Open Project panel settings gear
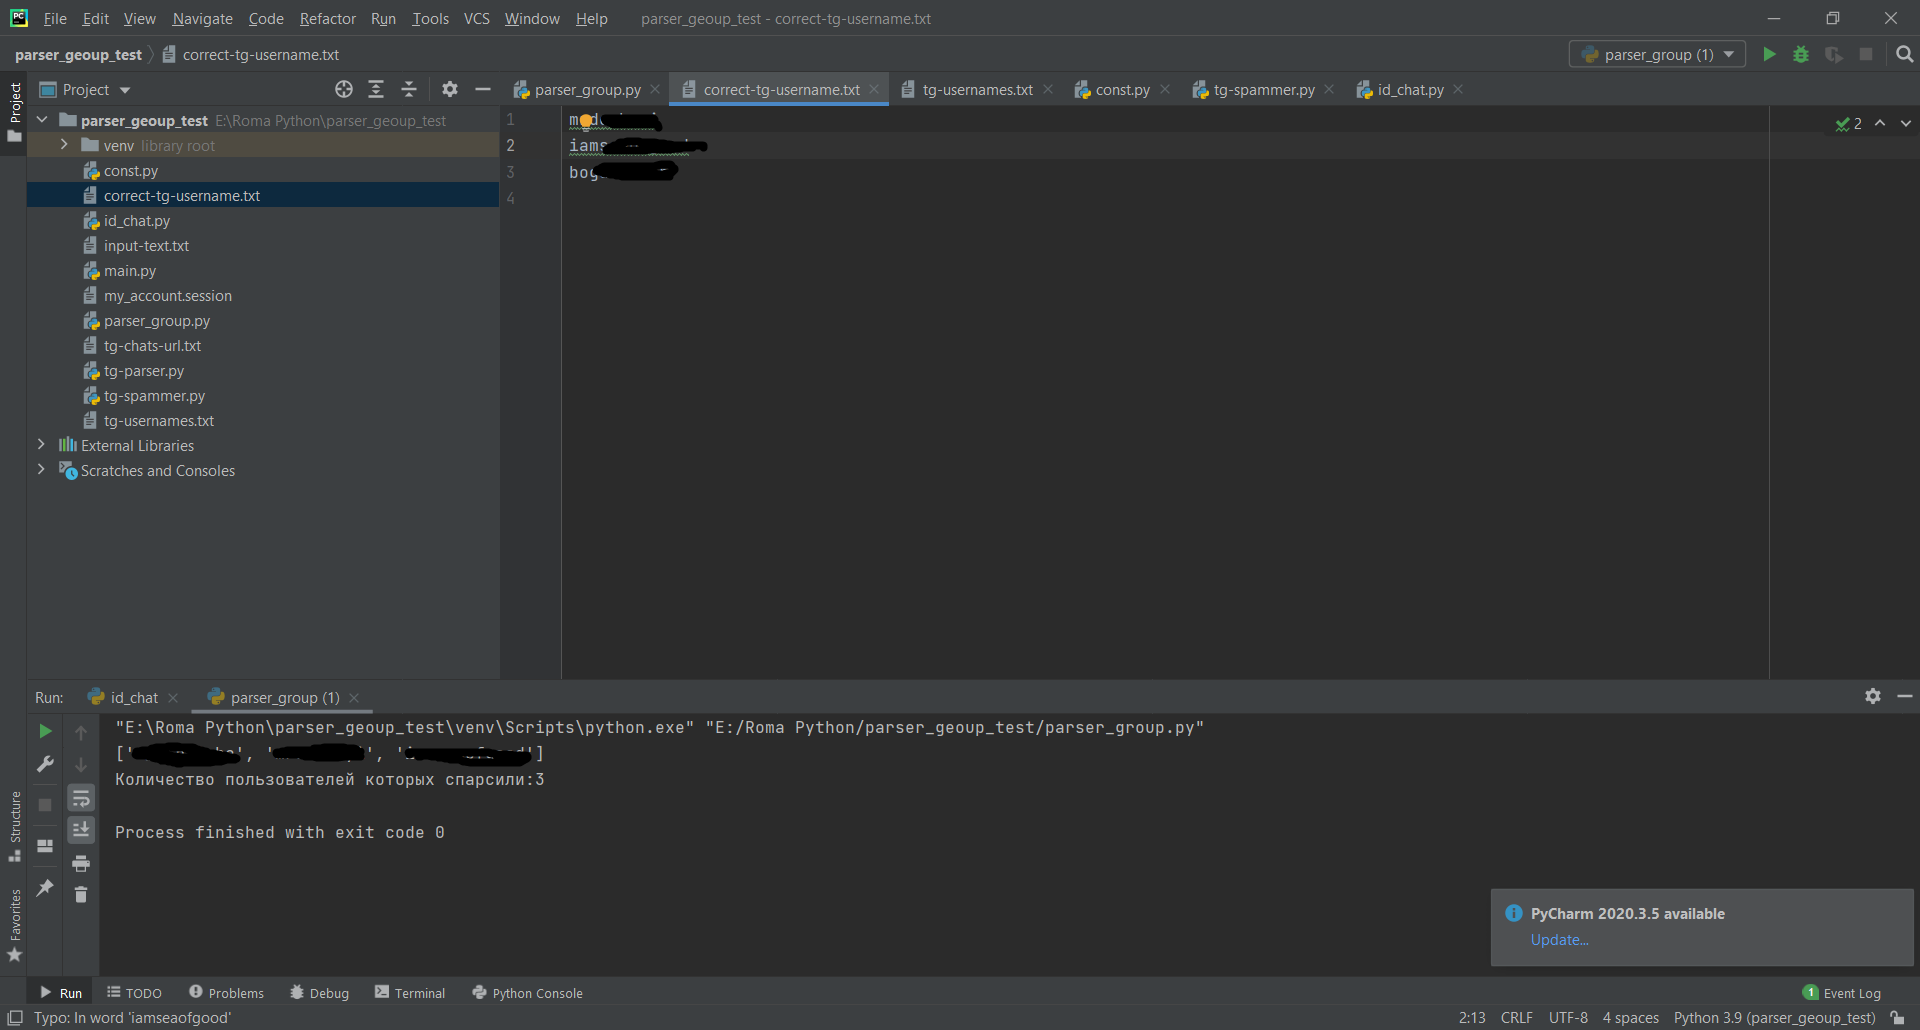Viewport: 1920px width, 1030px height. tap(450, 89)
